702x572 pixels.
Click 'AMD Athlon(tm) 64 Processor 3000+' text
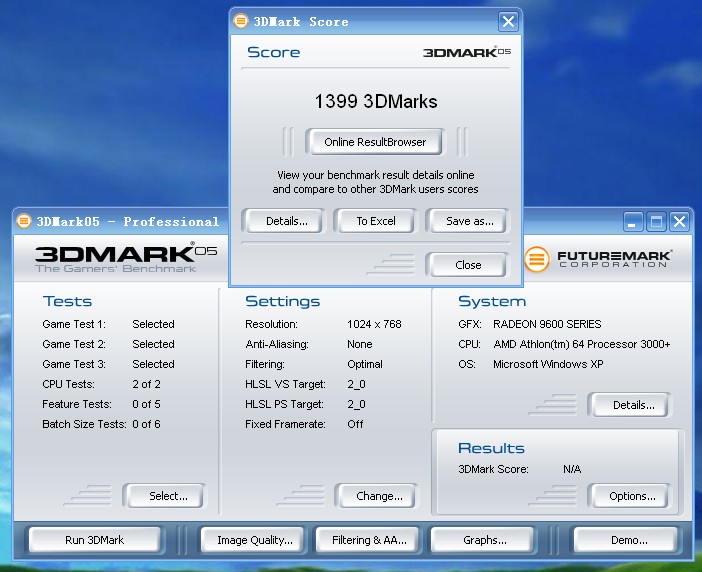(582, 344)
